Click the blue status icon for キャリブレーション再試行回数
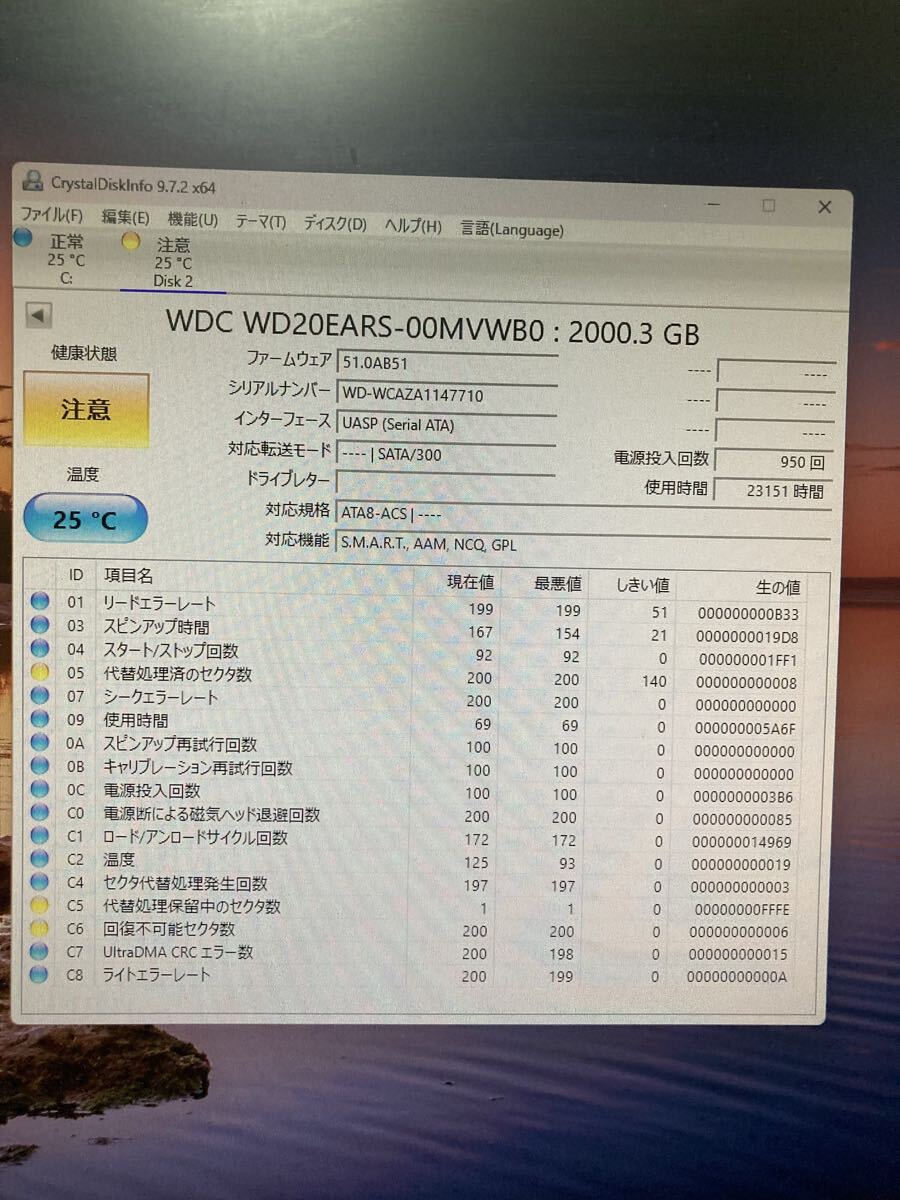The width and height of the screenshot is (900, 1200). pyautogui.click(x=40, y=765)
